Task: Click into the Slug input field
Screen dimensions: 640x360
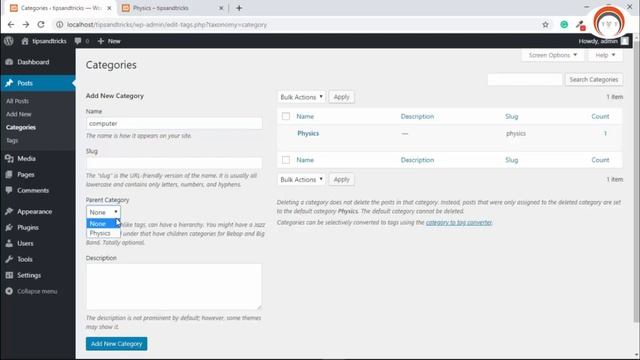Action: tap(174, 163)
